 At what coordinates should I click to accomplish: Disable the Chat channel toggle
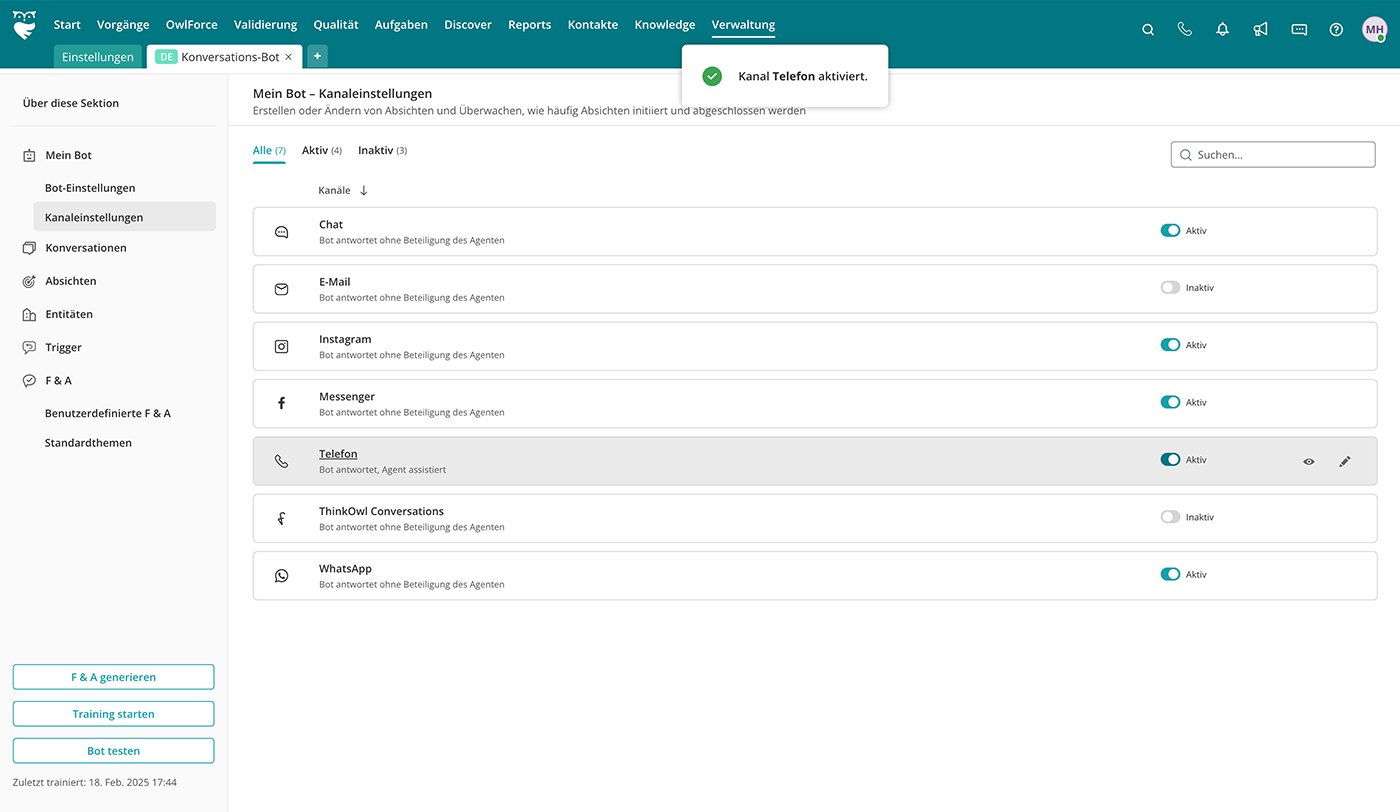[x=1170, y=230]
